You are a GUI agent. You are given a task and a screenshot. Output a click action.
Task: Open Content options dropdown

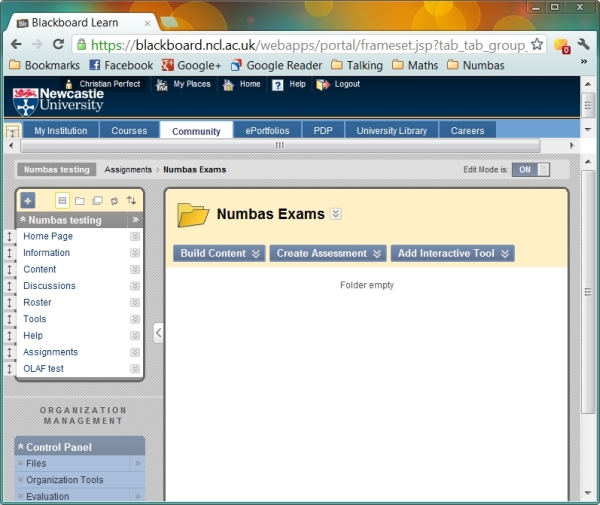(135, 269)
